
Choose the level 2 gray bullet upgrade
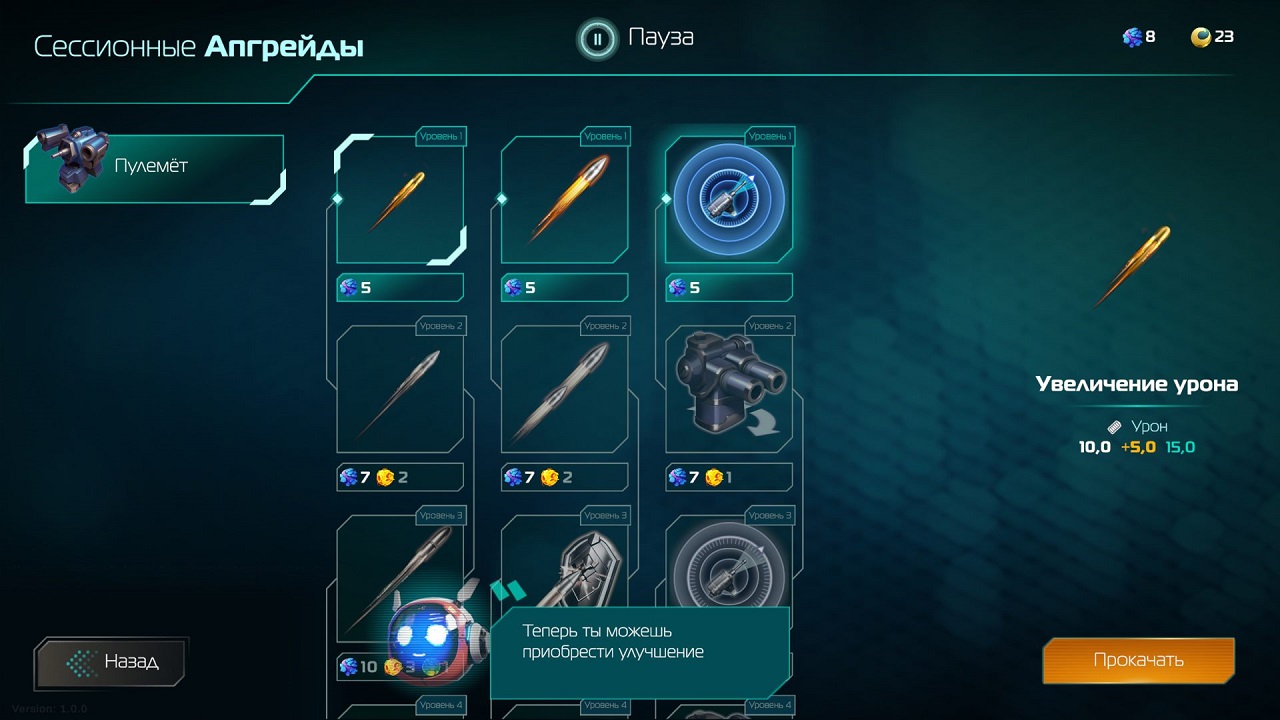click(x=400, y=390)
